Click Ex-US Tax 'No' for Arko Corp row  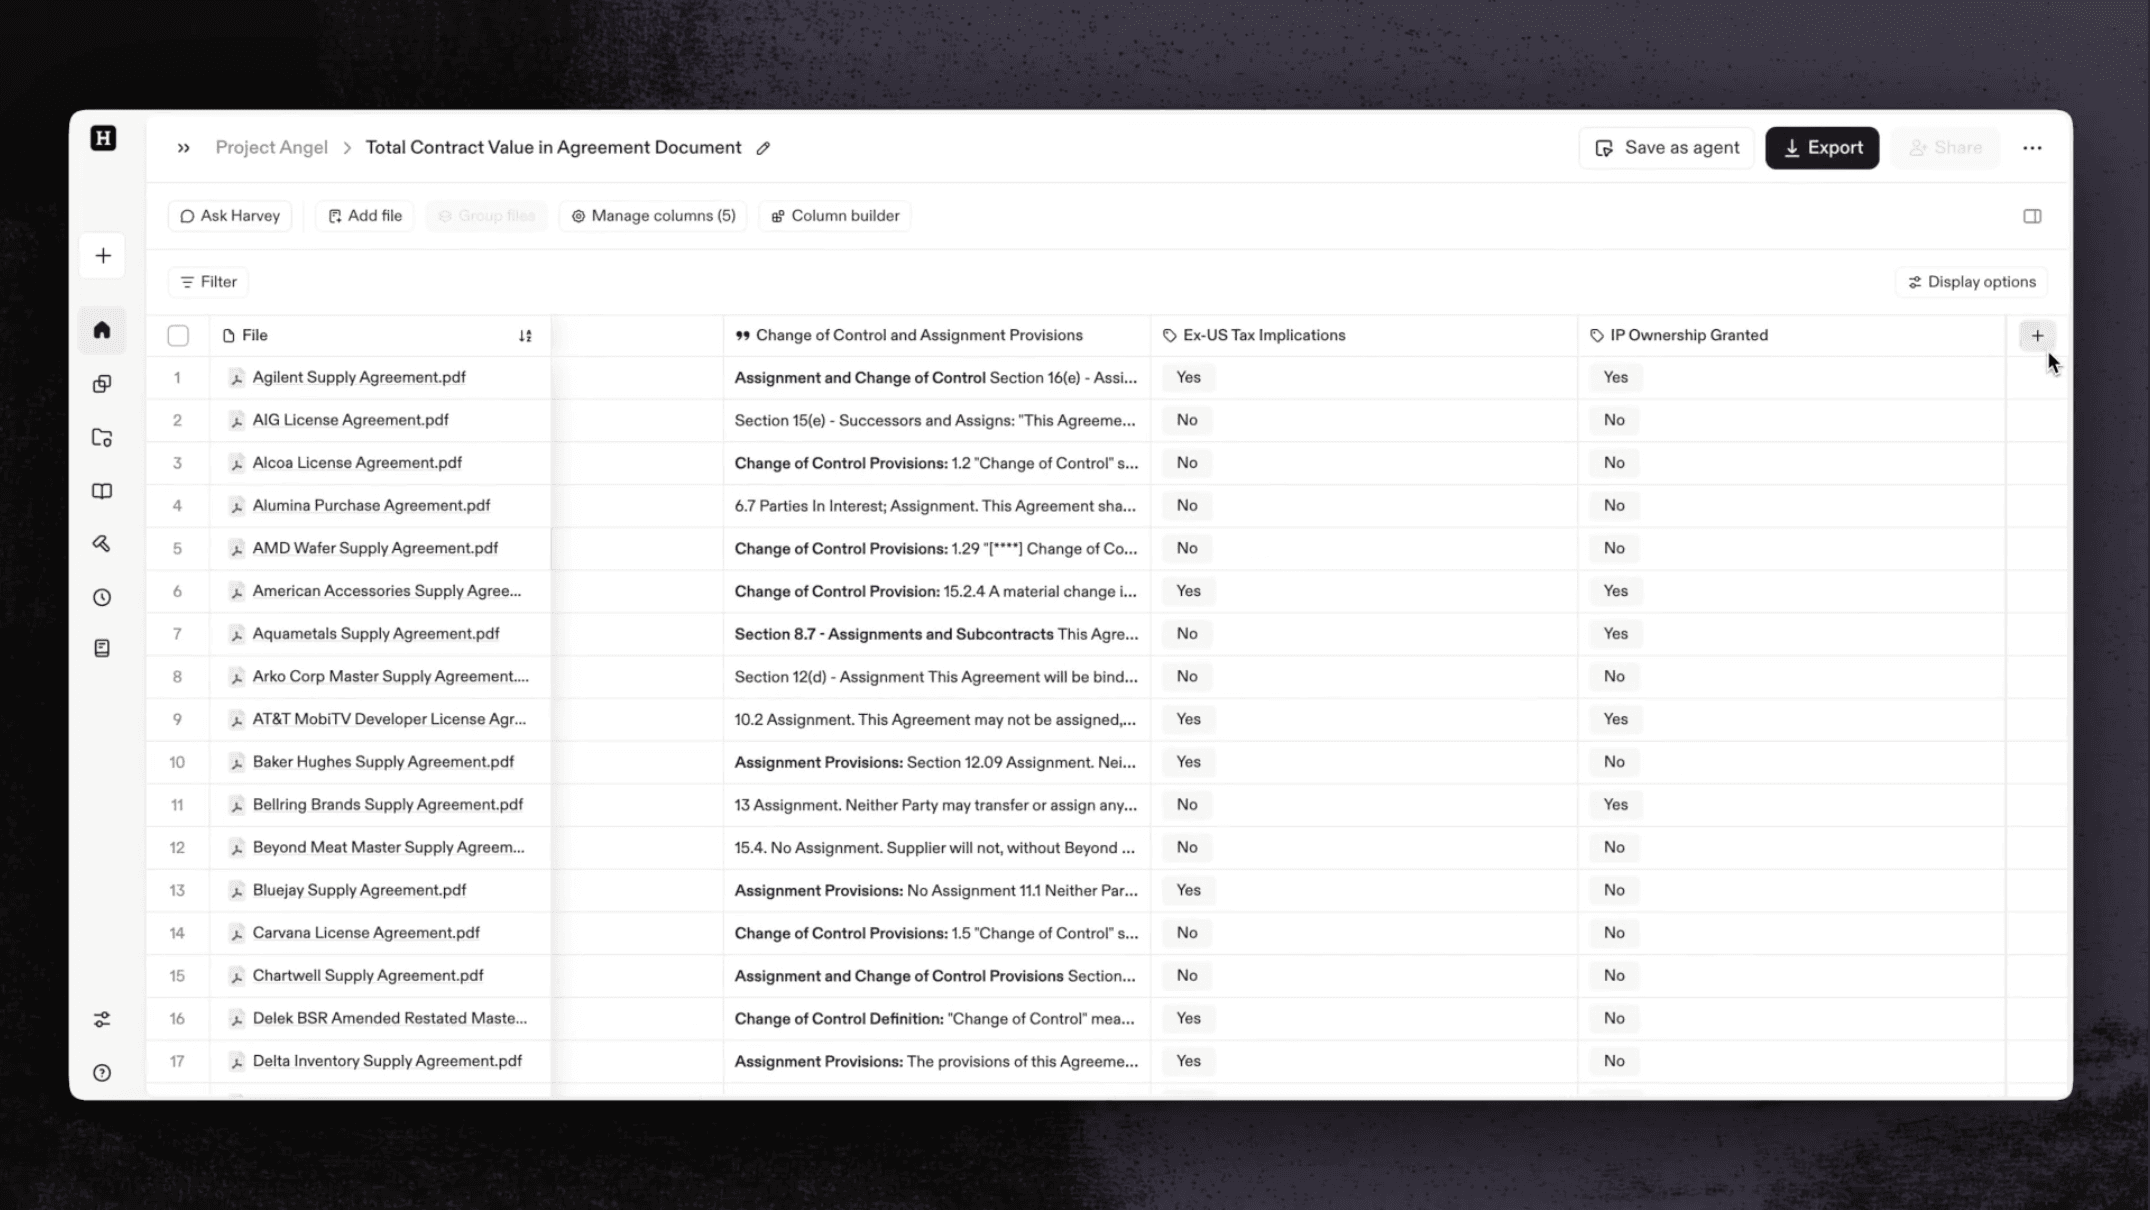tap(1187, 677)
